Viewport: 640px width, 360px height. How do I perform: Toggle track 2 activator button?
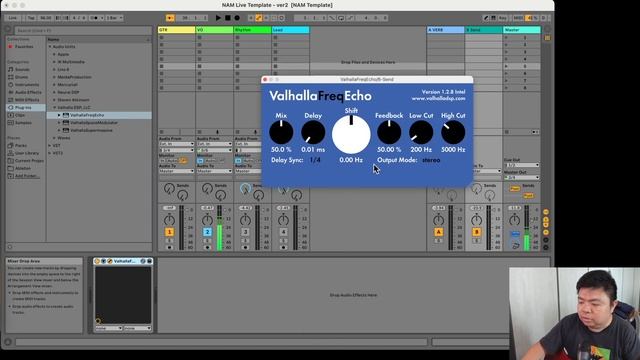click(x=207, y=232)
